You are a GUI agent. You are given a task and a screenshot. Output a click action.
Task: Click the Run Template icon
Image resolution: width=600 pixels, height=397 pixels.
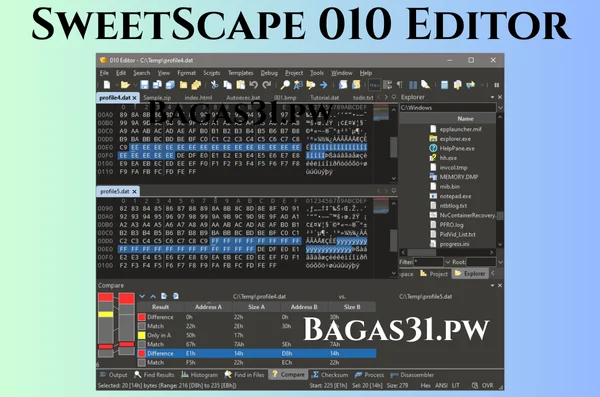[x=356, y=85]
